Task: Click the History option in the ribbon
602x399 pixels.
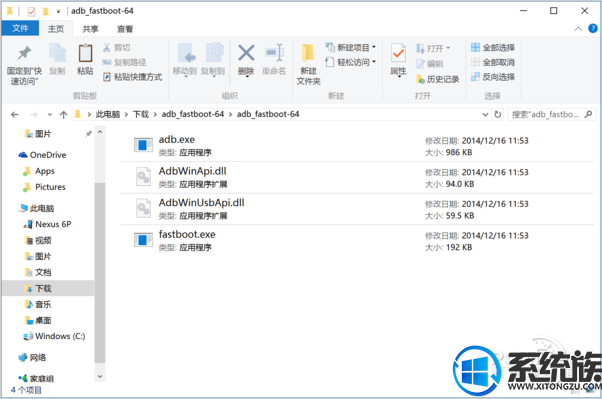Action: (x=438, y=79)
